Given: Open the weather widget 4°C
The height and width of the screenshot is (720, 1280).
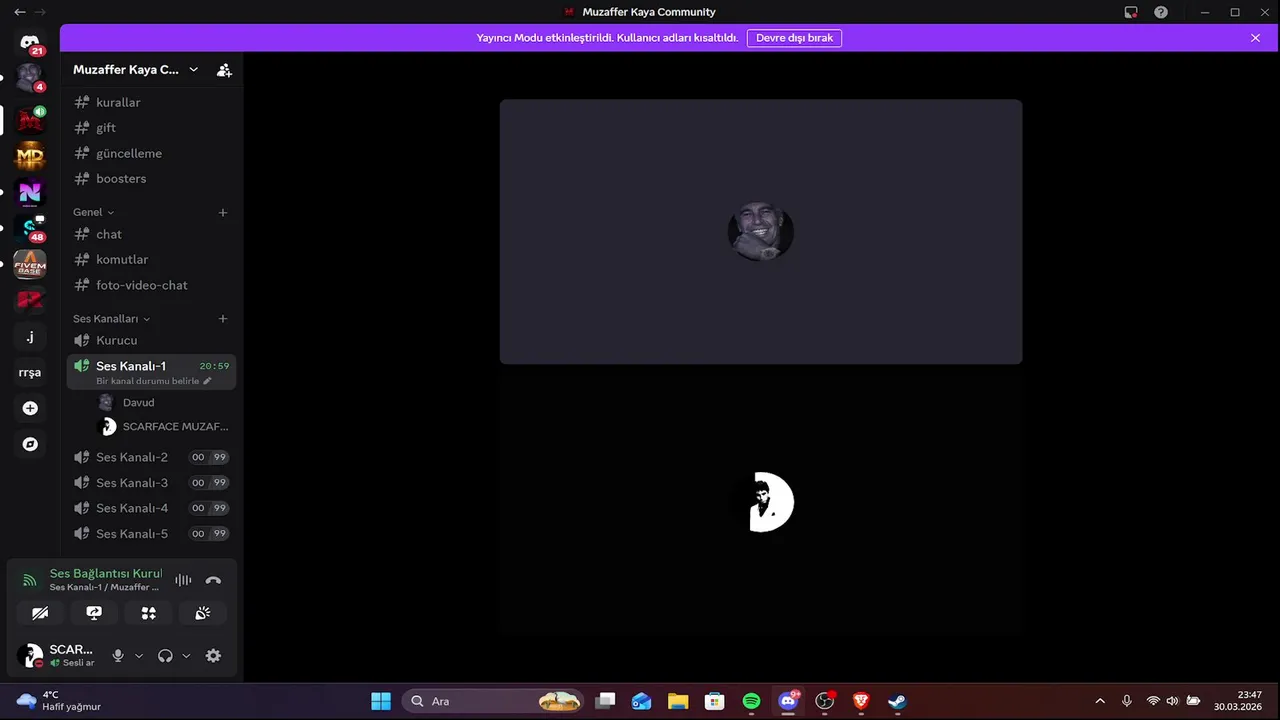Looking at the screenshot, I should pyautogui.click(x=58, y=701).
